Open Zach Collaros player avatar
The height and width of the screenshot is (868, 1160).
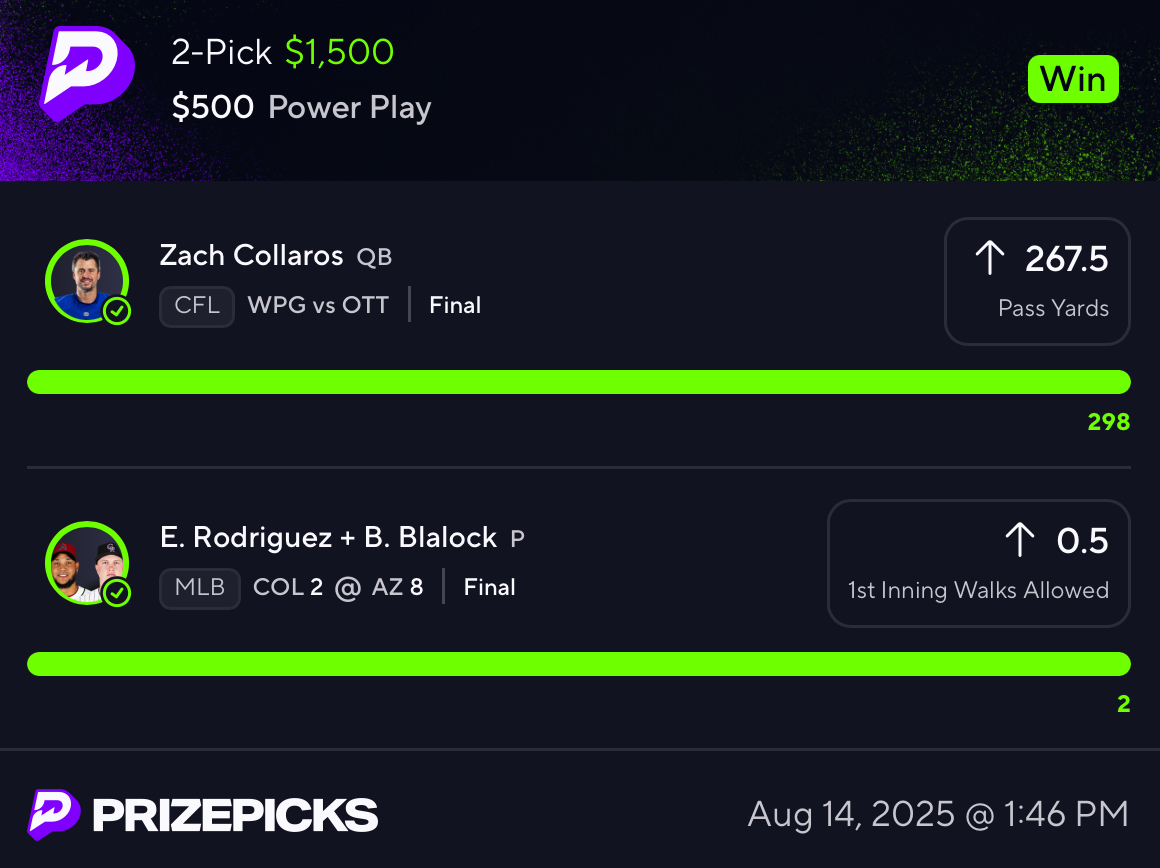point(87,281)
